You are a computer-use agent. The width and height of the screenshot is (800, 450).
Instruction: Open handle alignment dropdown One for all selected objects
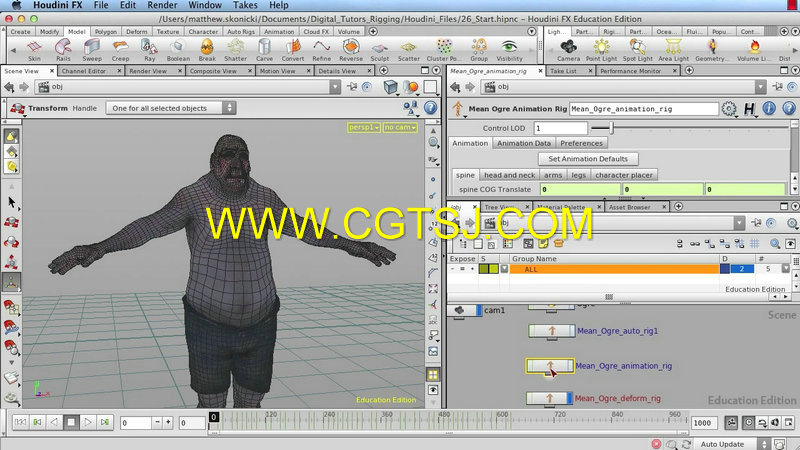click(x=171, y=108)
